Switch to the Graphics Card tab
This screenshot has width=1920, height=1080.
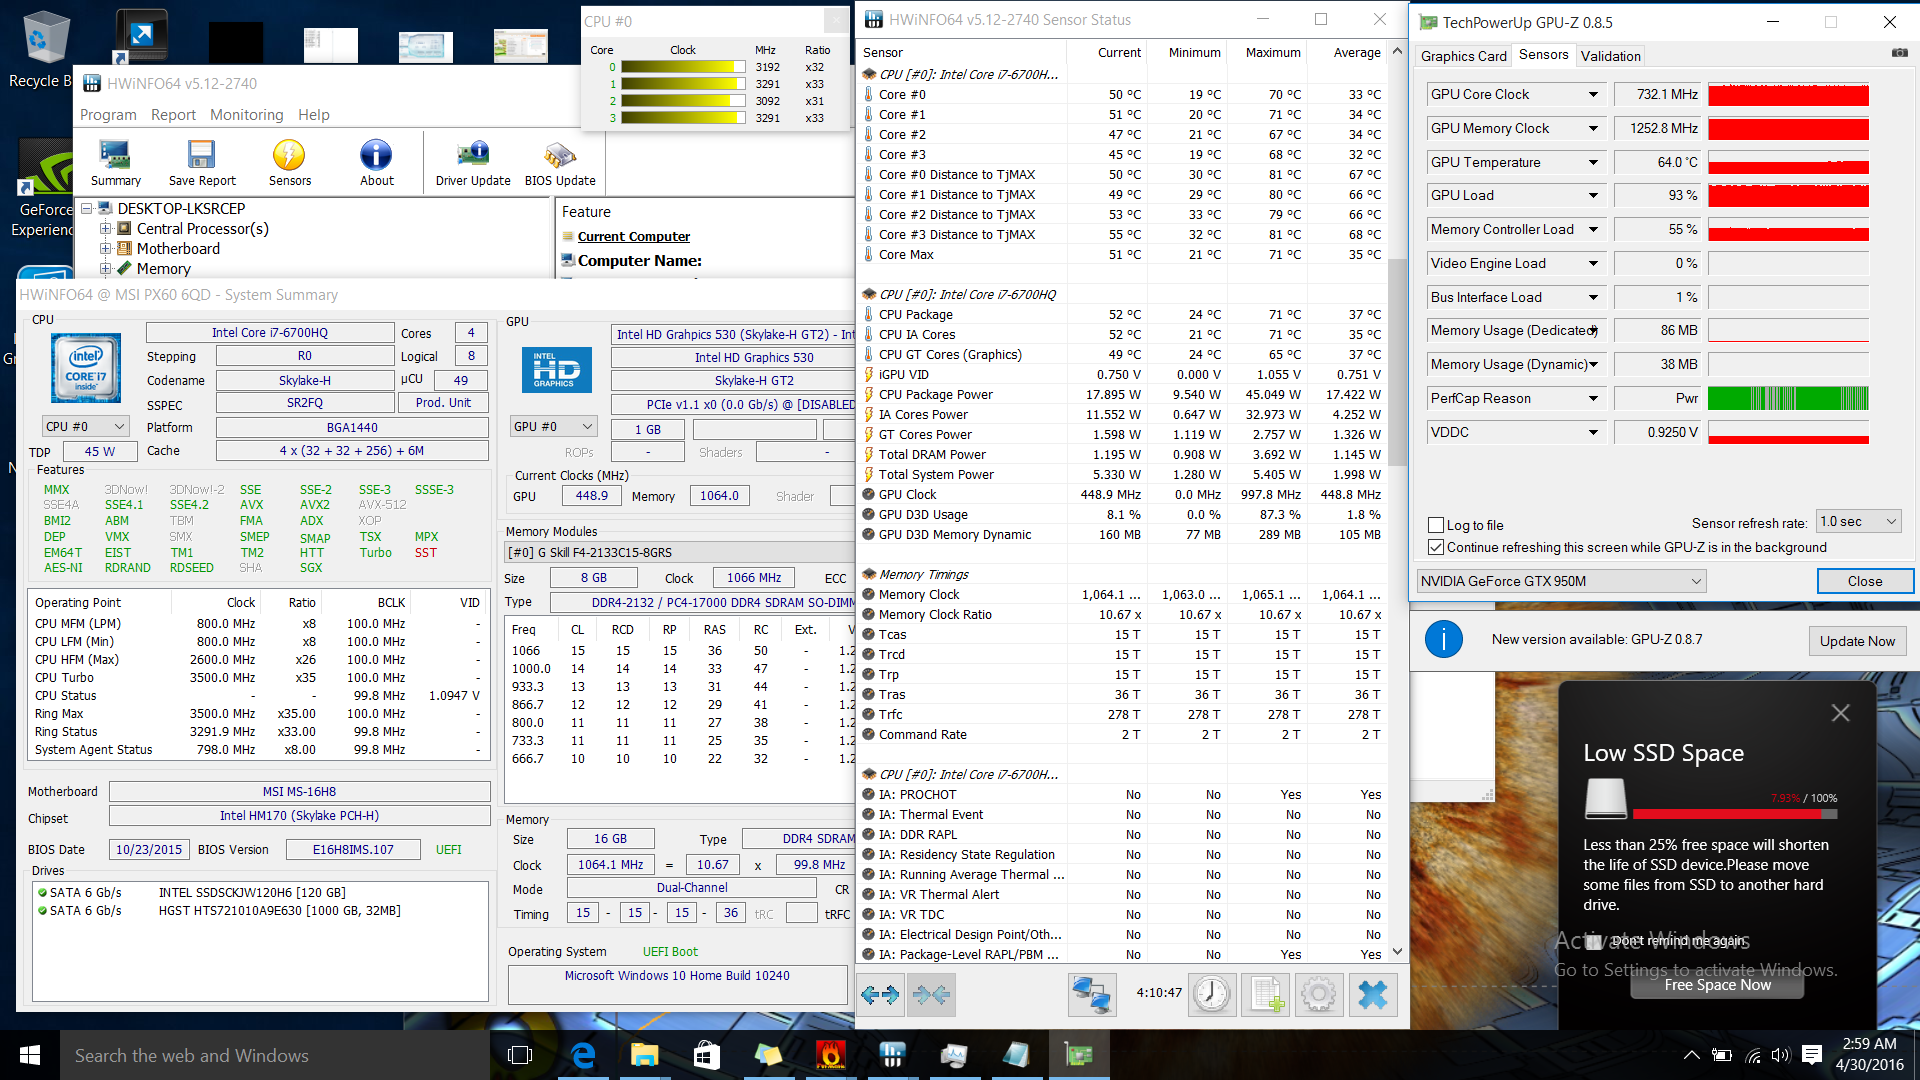pos(1463,56)
